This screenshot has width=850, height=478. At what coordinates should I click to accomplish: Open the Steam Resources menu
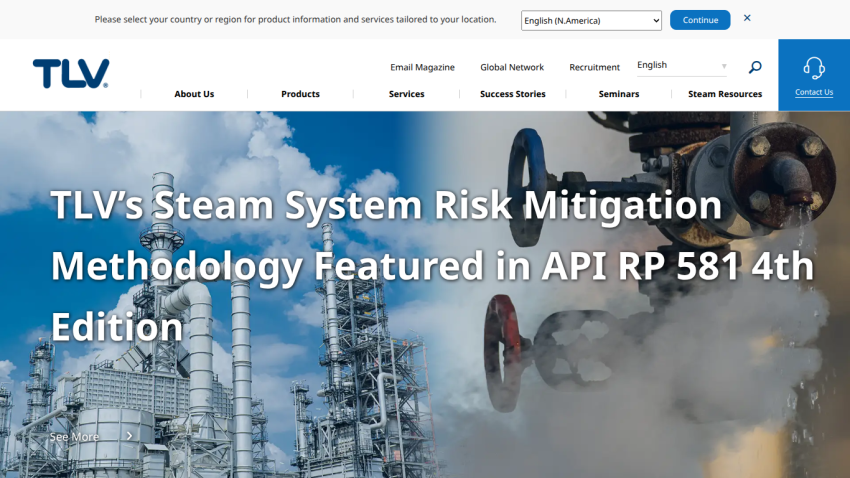(725, 94)
